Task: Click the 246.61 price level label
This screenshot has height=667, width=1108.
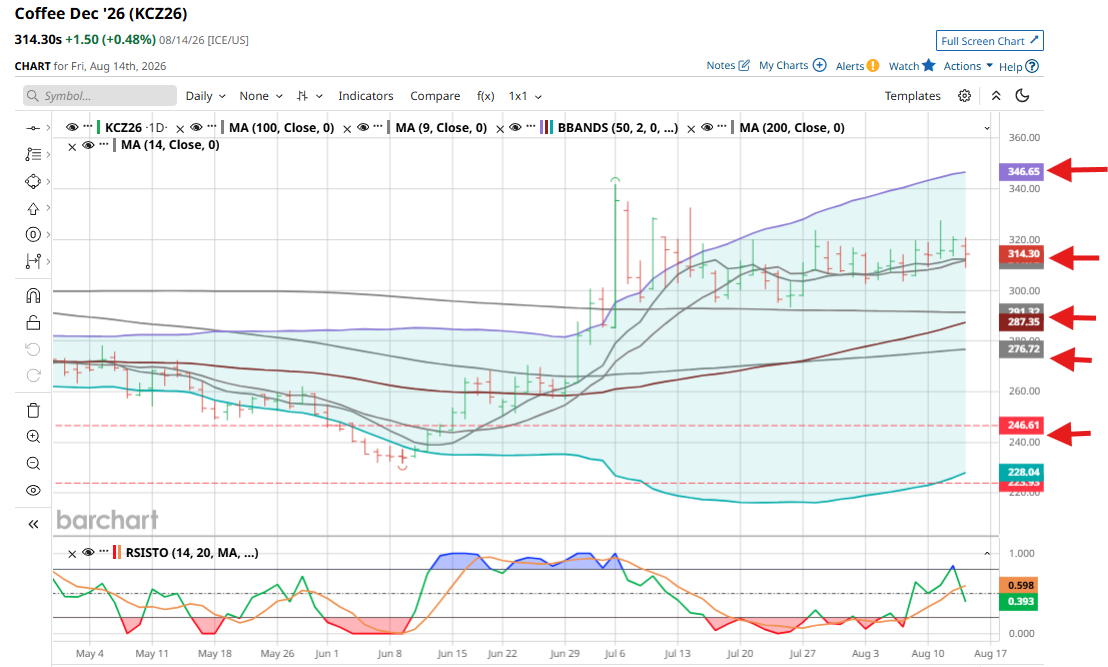Action: point(1021,425)
